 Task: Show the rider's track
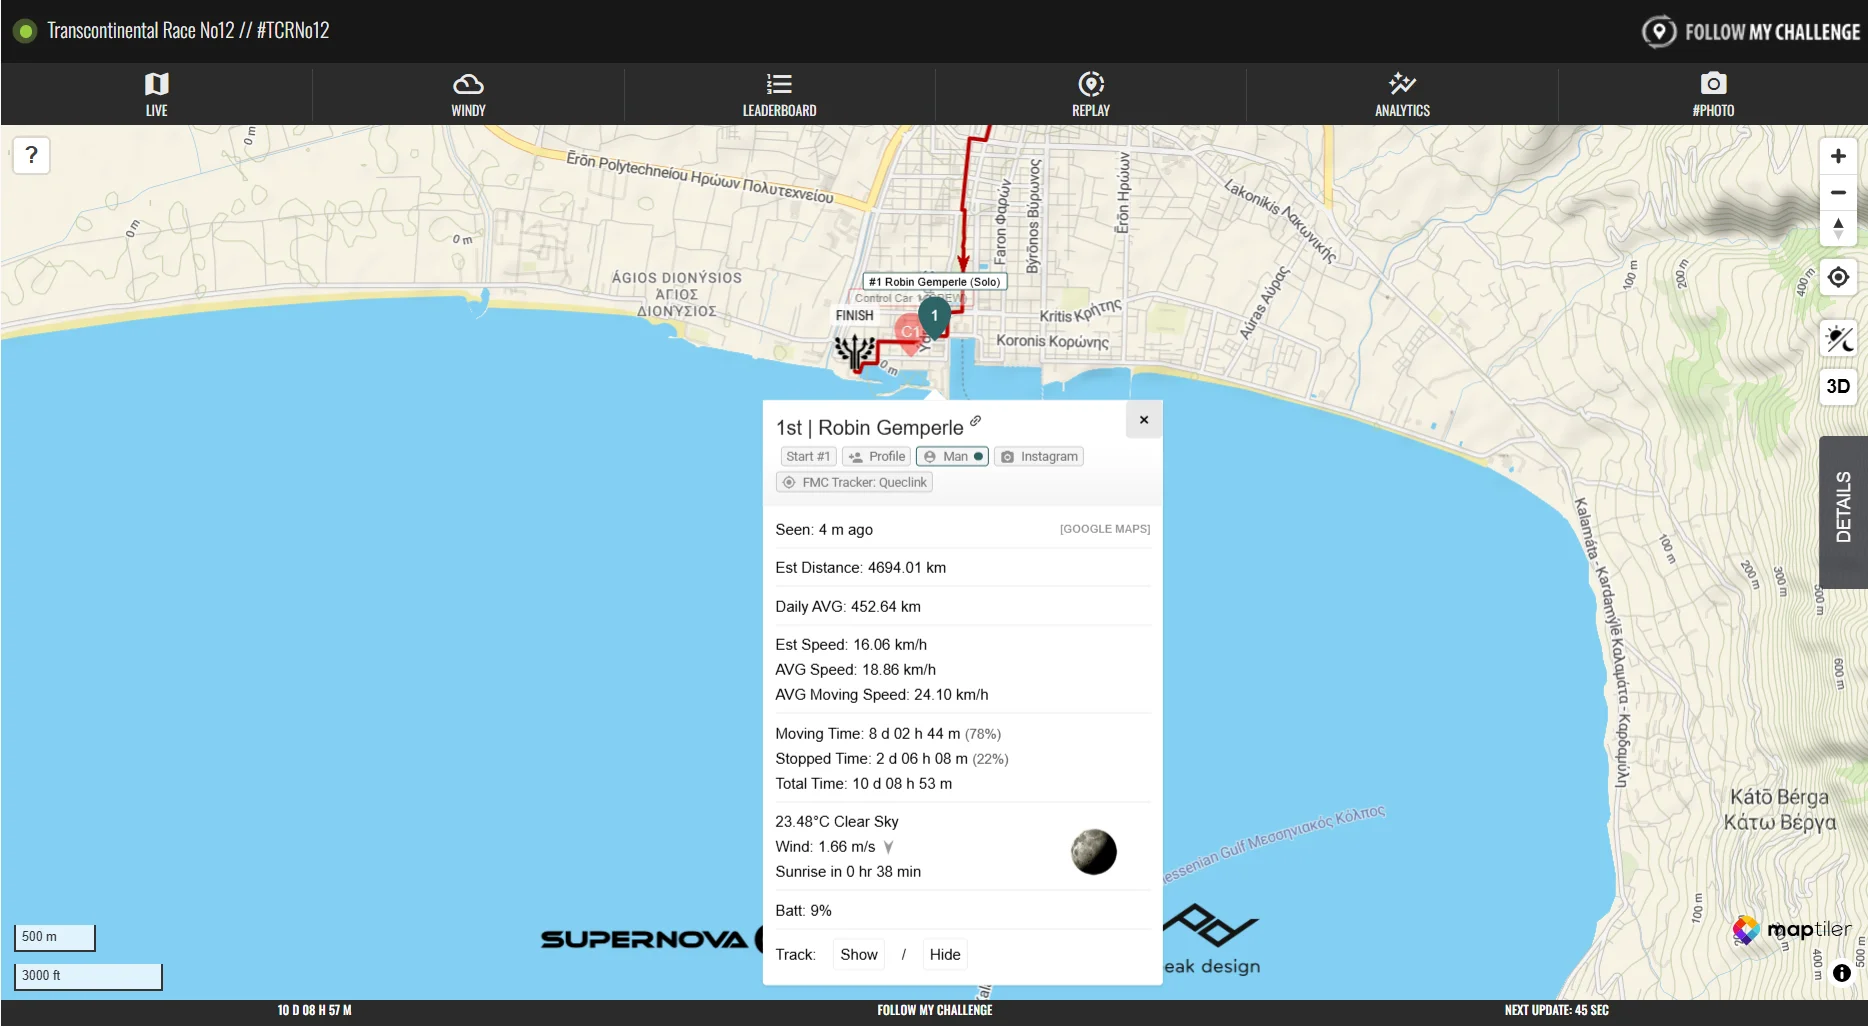click(859, 955)
